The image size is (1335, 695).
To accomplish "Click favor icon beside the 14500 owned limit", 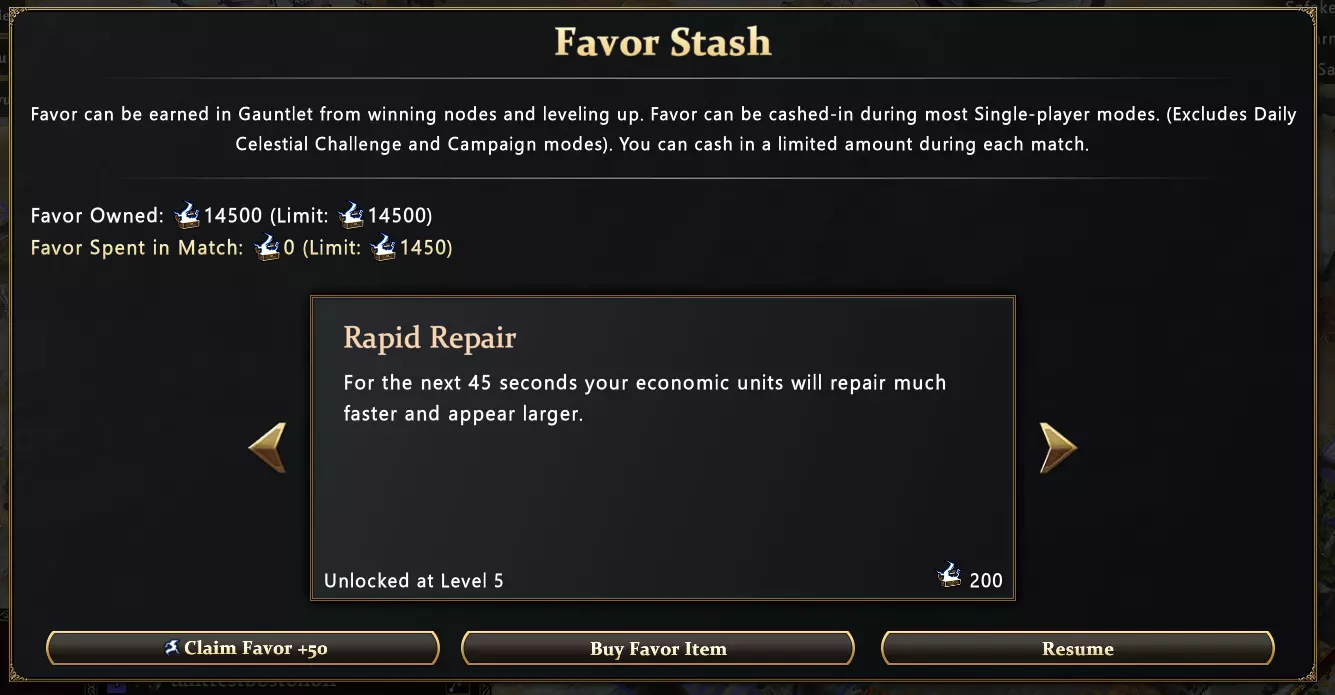I will pyautogui.click(x=351, y=215).
